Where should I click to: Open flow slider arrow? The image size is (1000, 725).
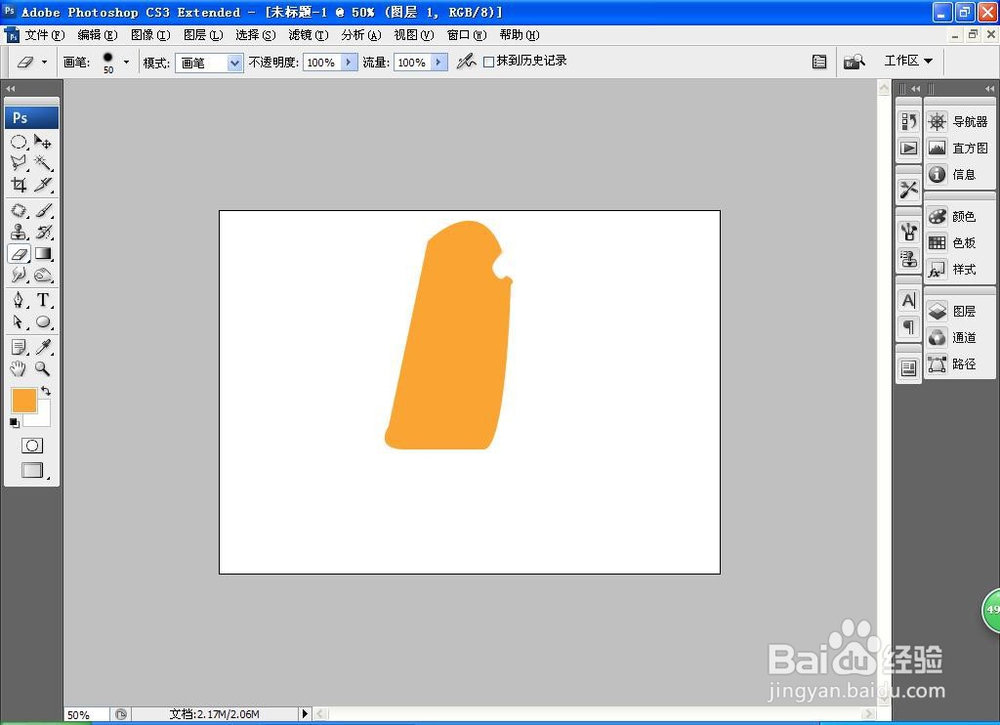click(x=439, y=62)
